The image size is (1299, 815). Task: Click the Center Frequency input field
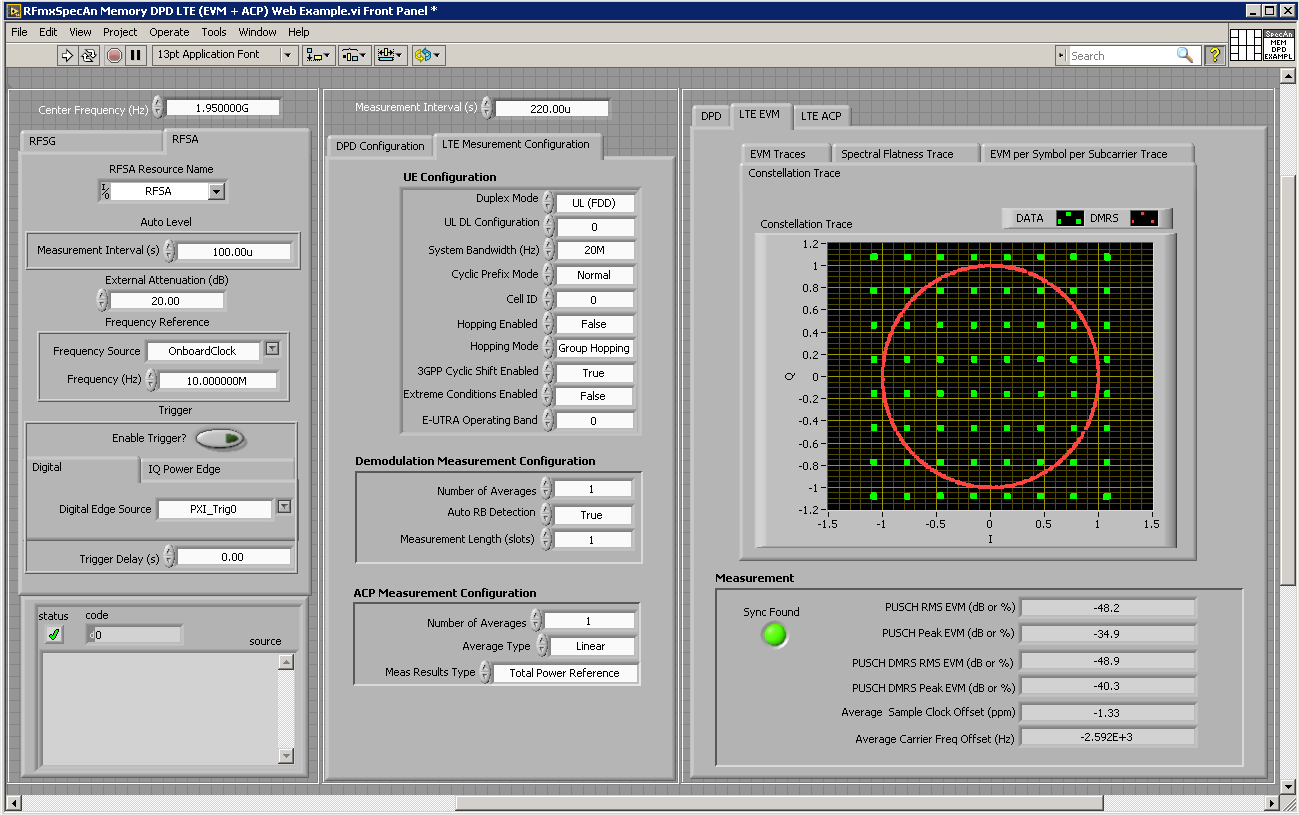(224, 108)
